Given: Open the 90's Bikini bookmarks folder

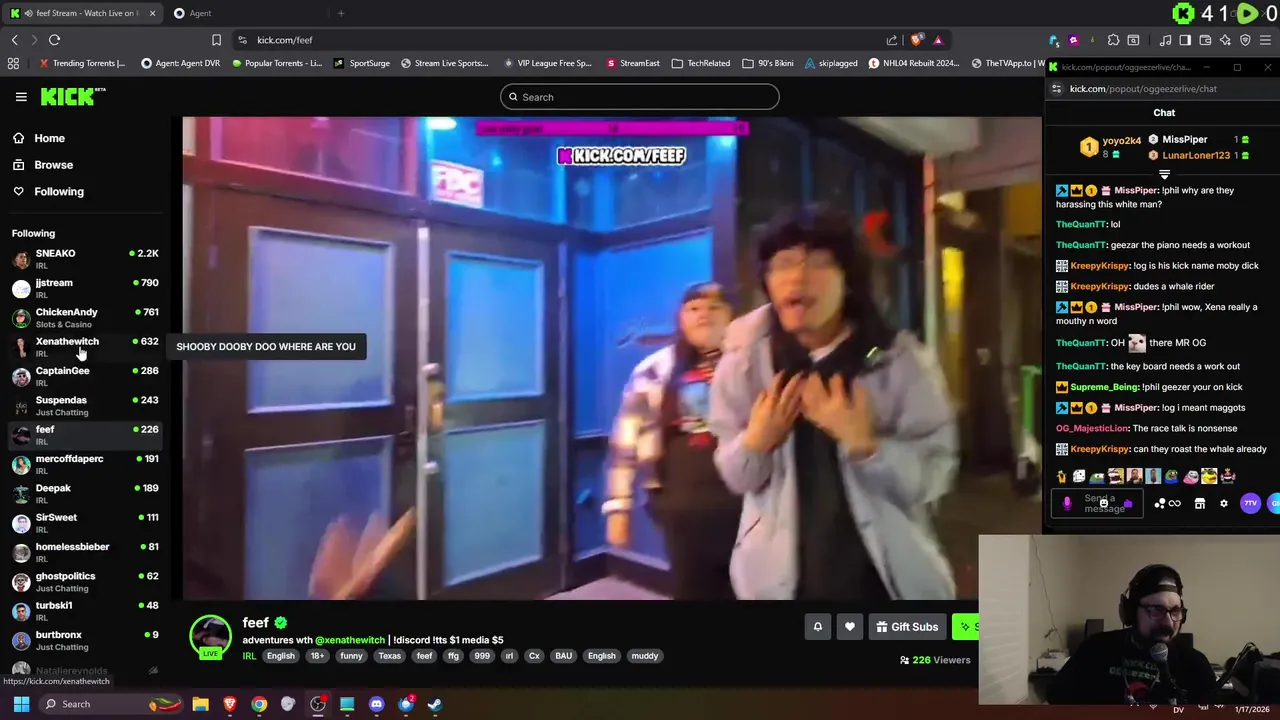Looking at the screenshot, I should pos(768,63).
